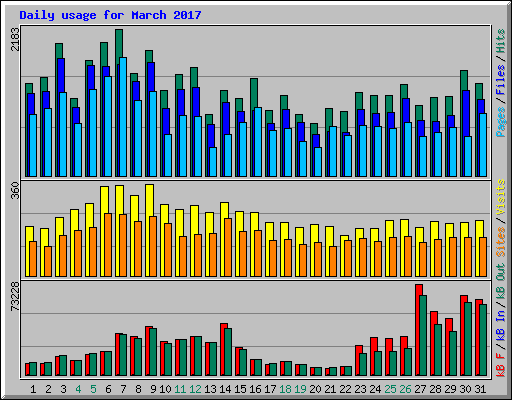Click the 'Sites' legend label
This screenshot has height=400, width=512.
click(501, 242)
